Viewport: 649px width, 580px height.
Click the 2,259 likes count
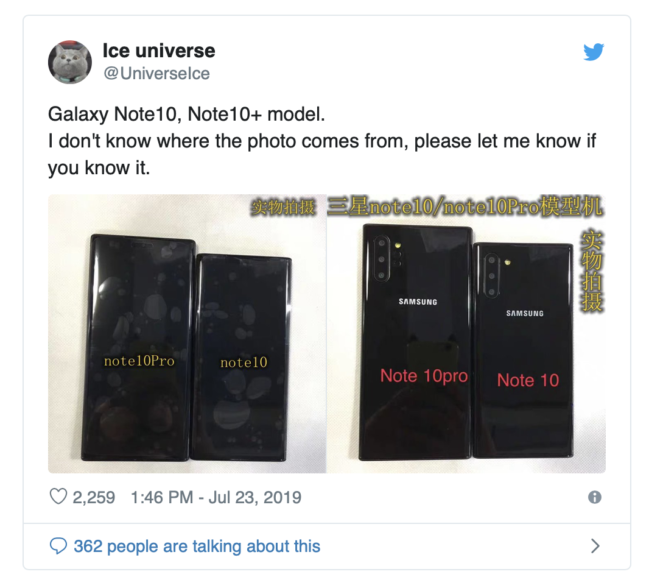(94, 497)
